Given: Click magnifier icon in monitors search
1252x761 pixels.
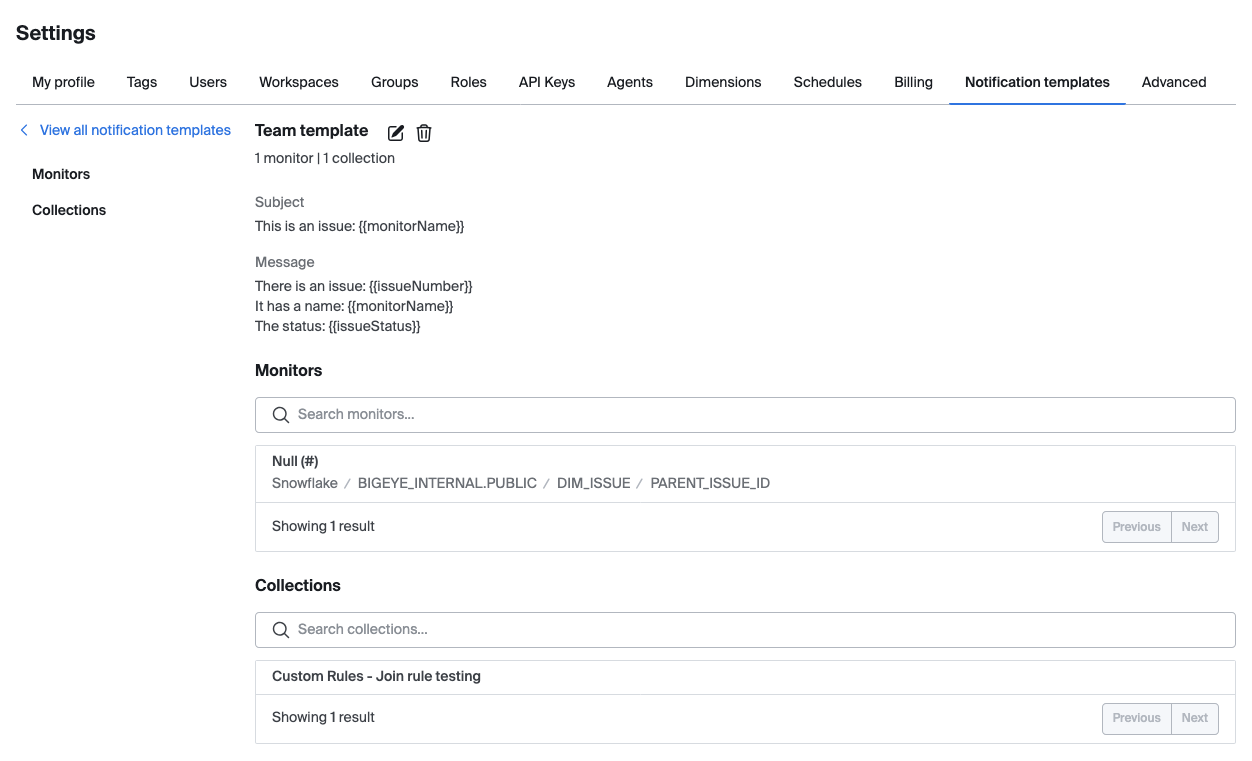Looking at the screenshot, I should (281, 414).
